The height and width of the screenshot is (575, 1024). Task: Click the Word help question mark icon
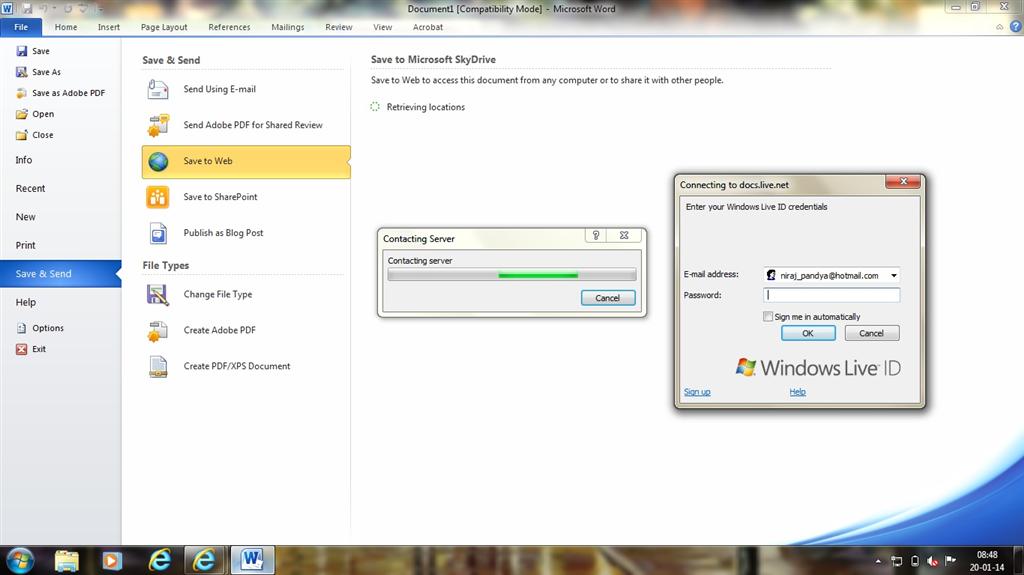pyautogui.click(x=1016, y=27)
